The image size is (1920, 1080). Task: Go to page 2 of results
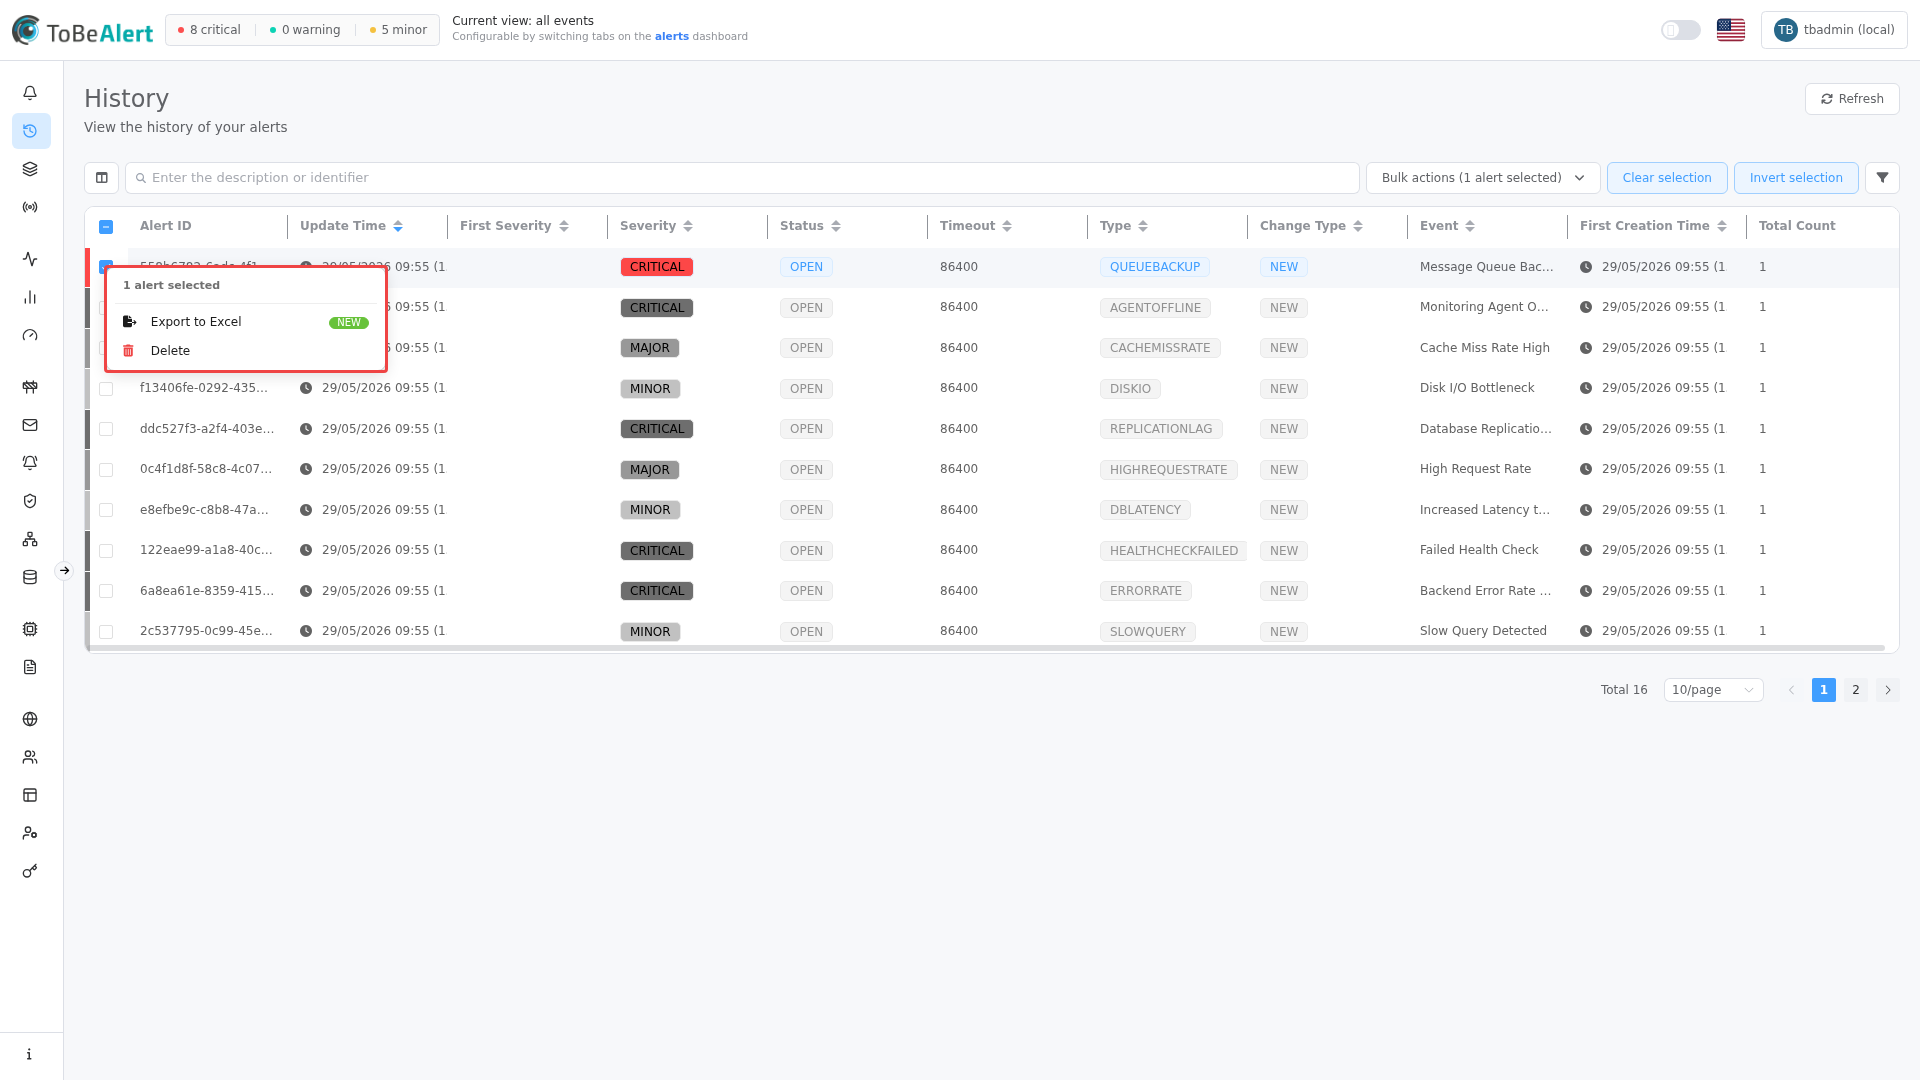click(x=1855, y=690)
